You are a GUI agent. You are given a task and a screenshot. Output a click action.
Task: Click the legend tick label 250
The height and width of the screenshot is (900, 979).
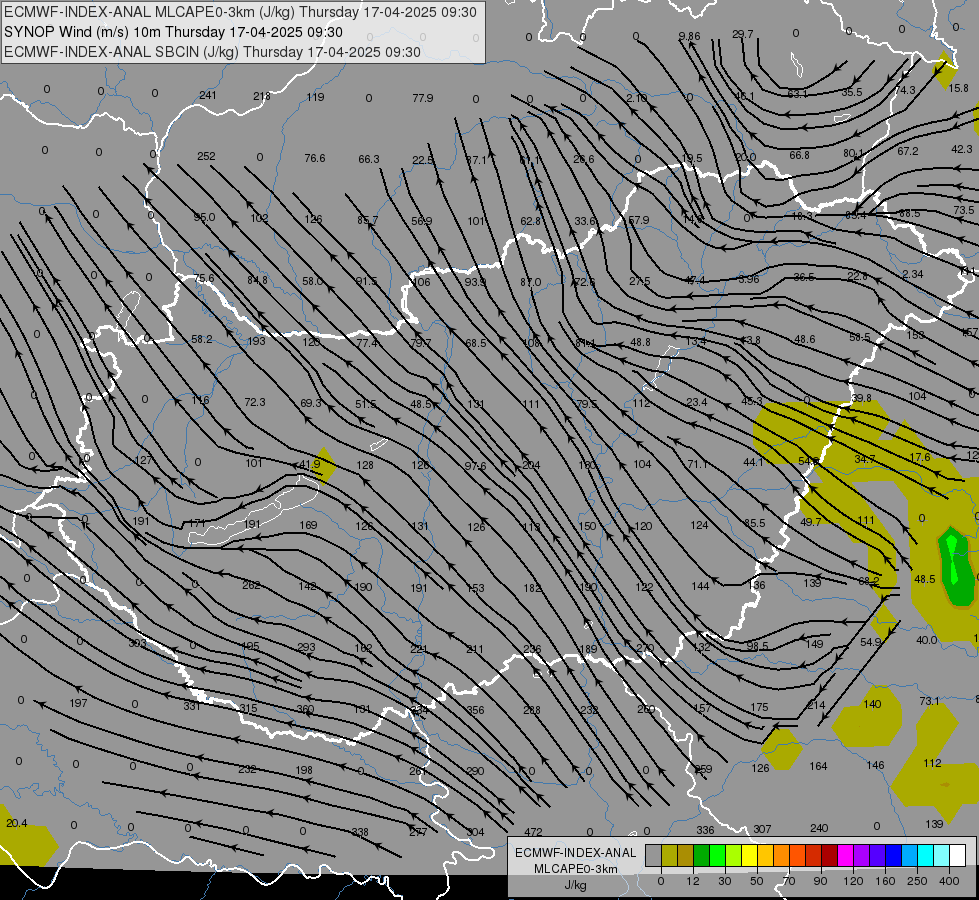click(917, 881)
